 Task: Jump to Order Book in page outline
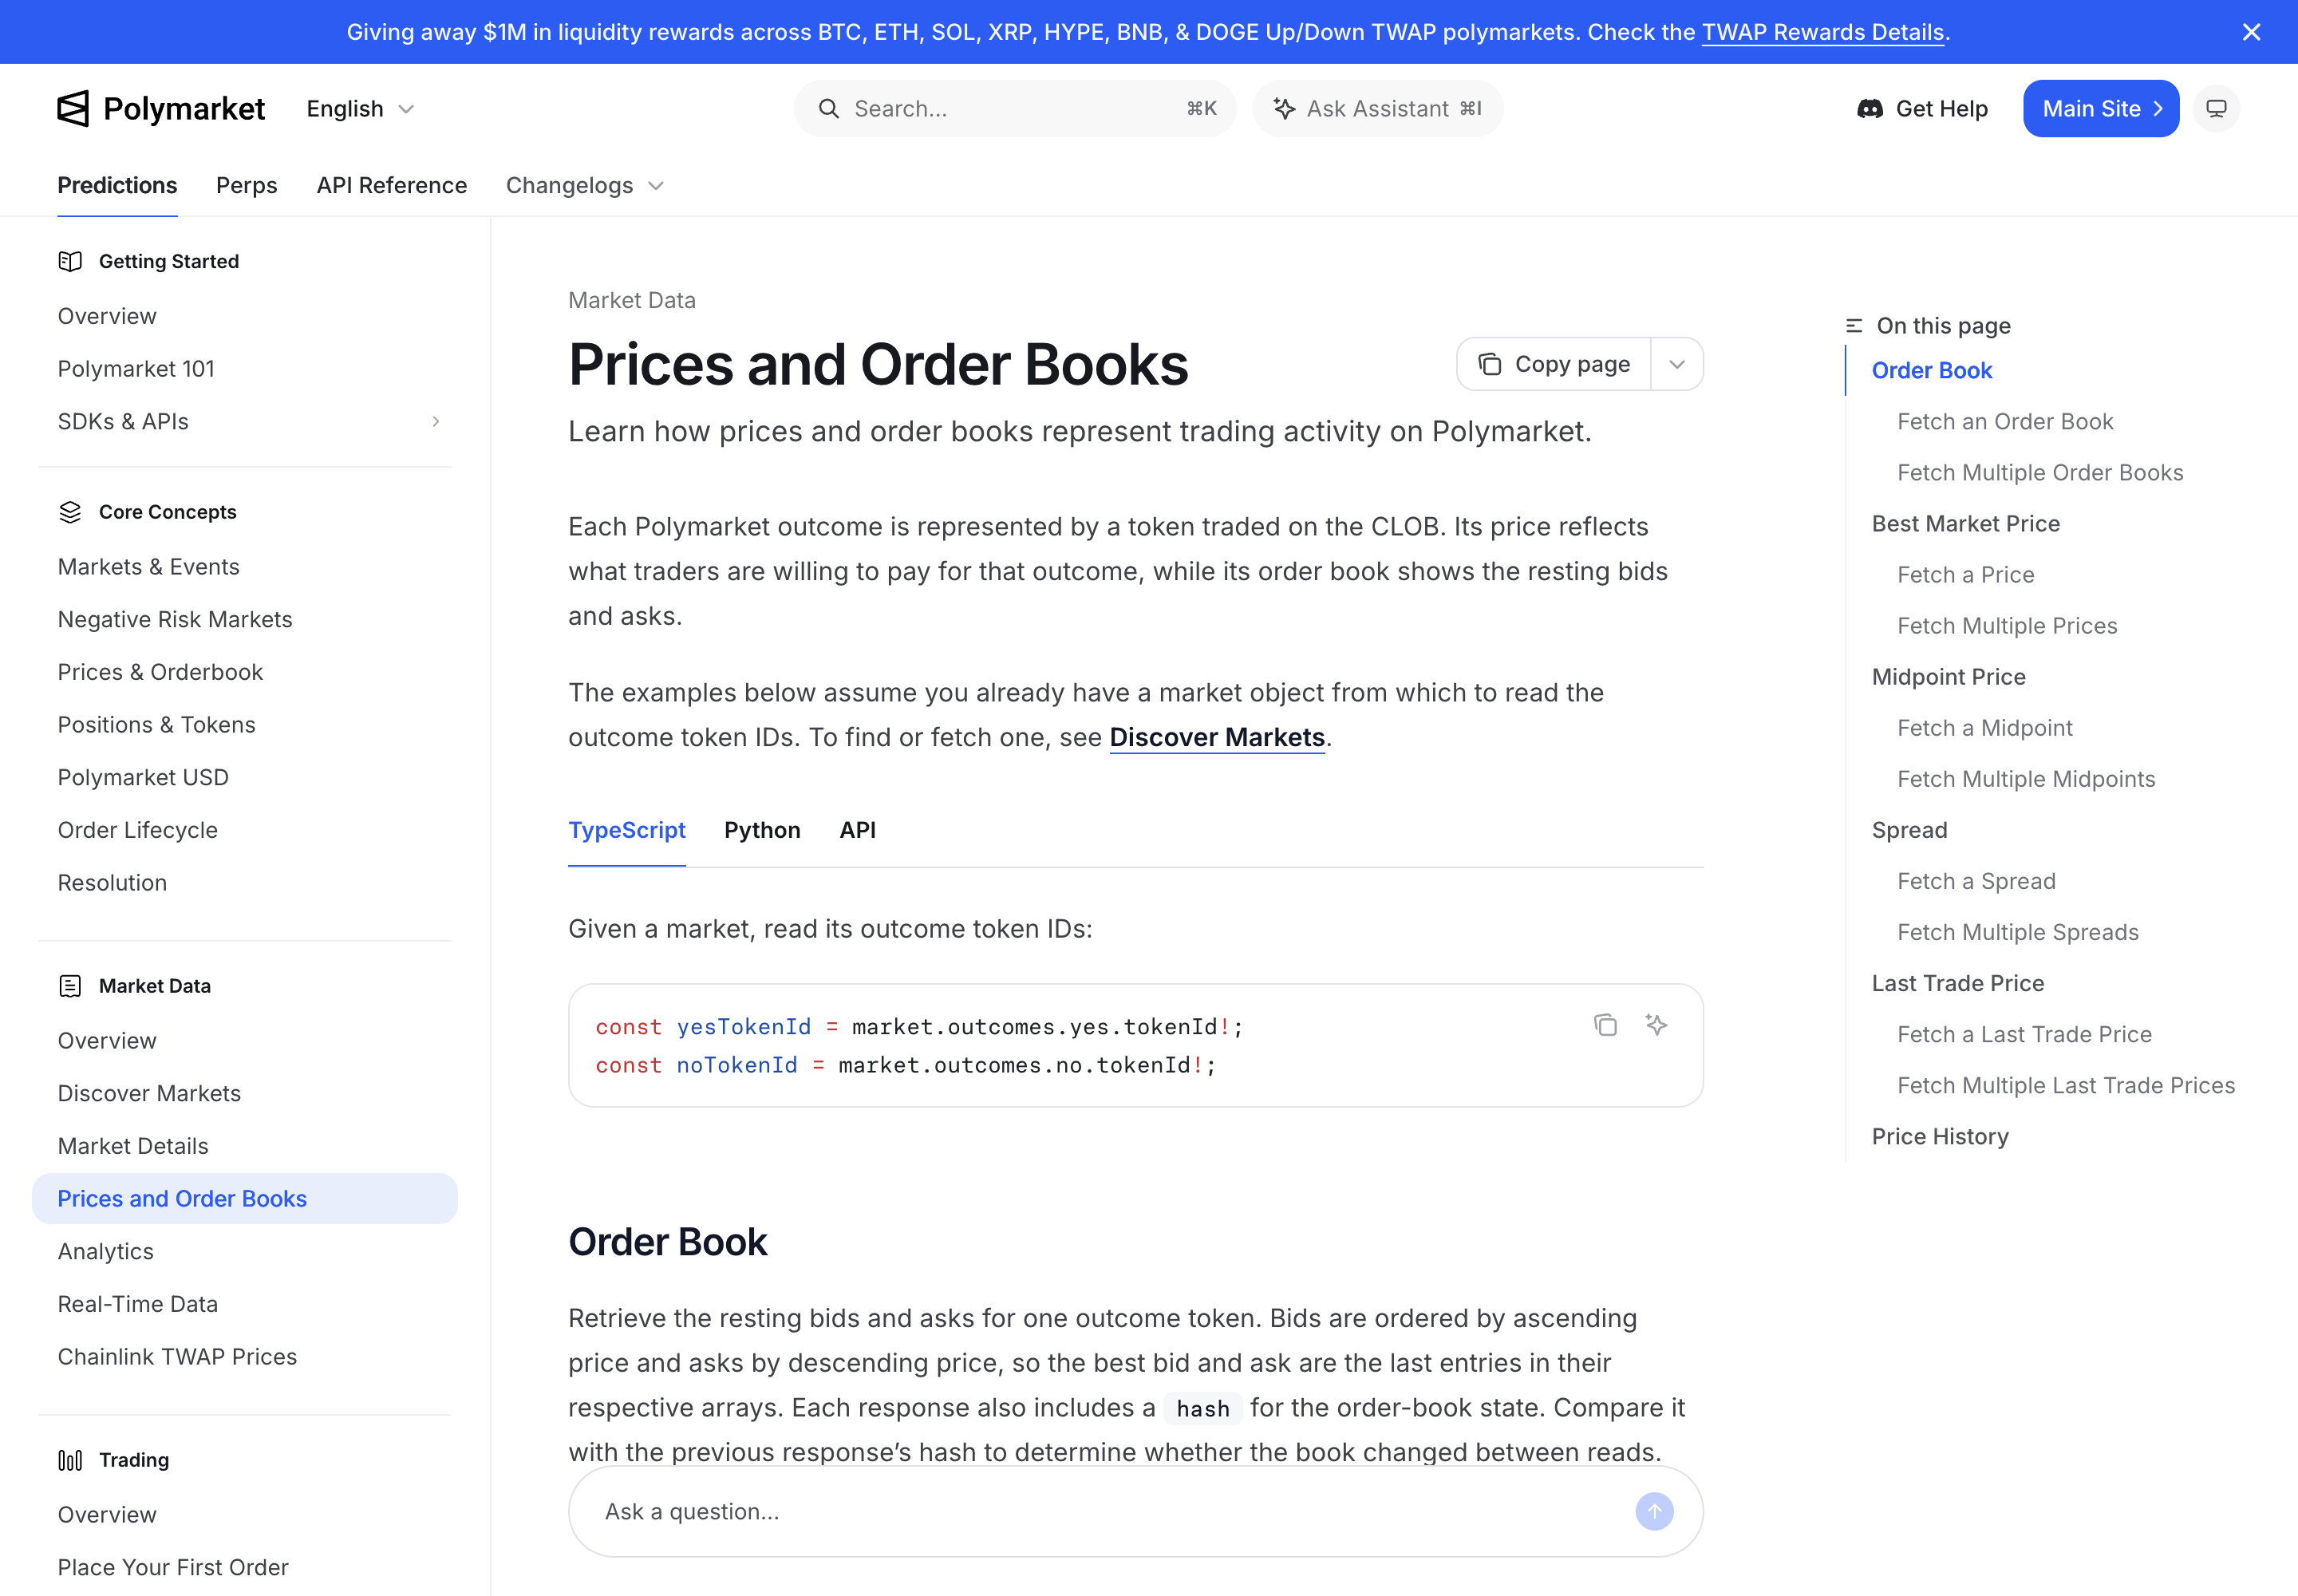click(x=1931, y=370)
